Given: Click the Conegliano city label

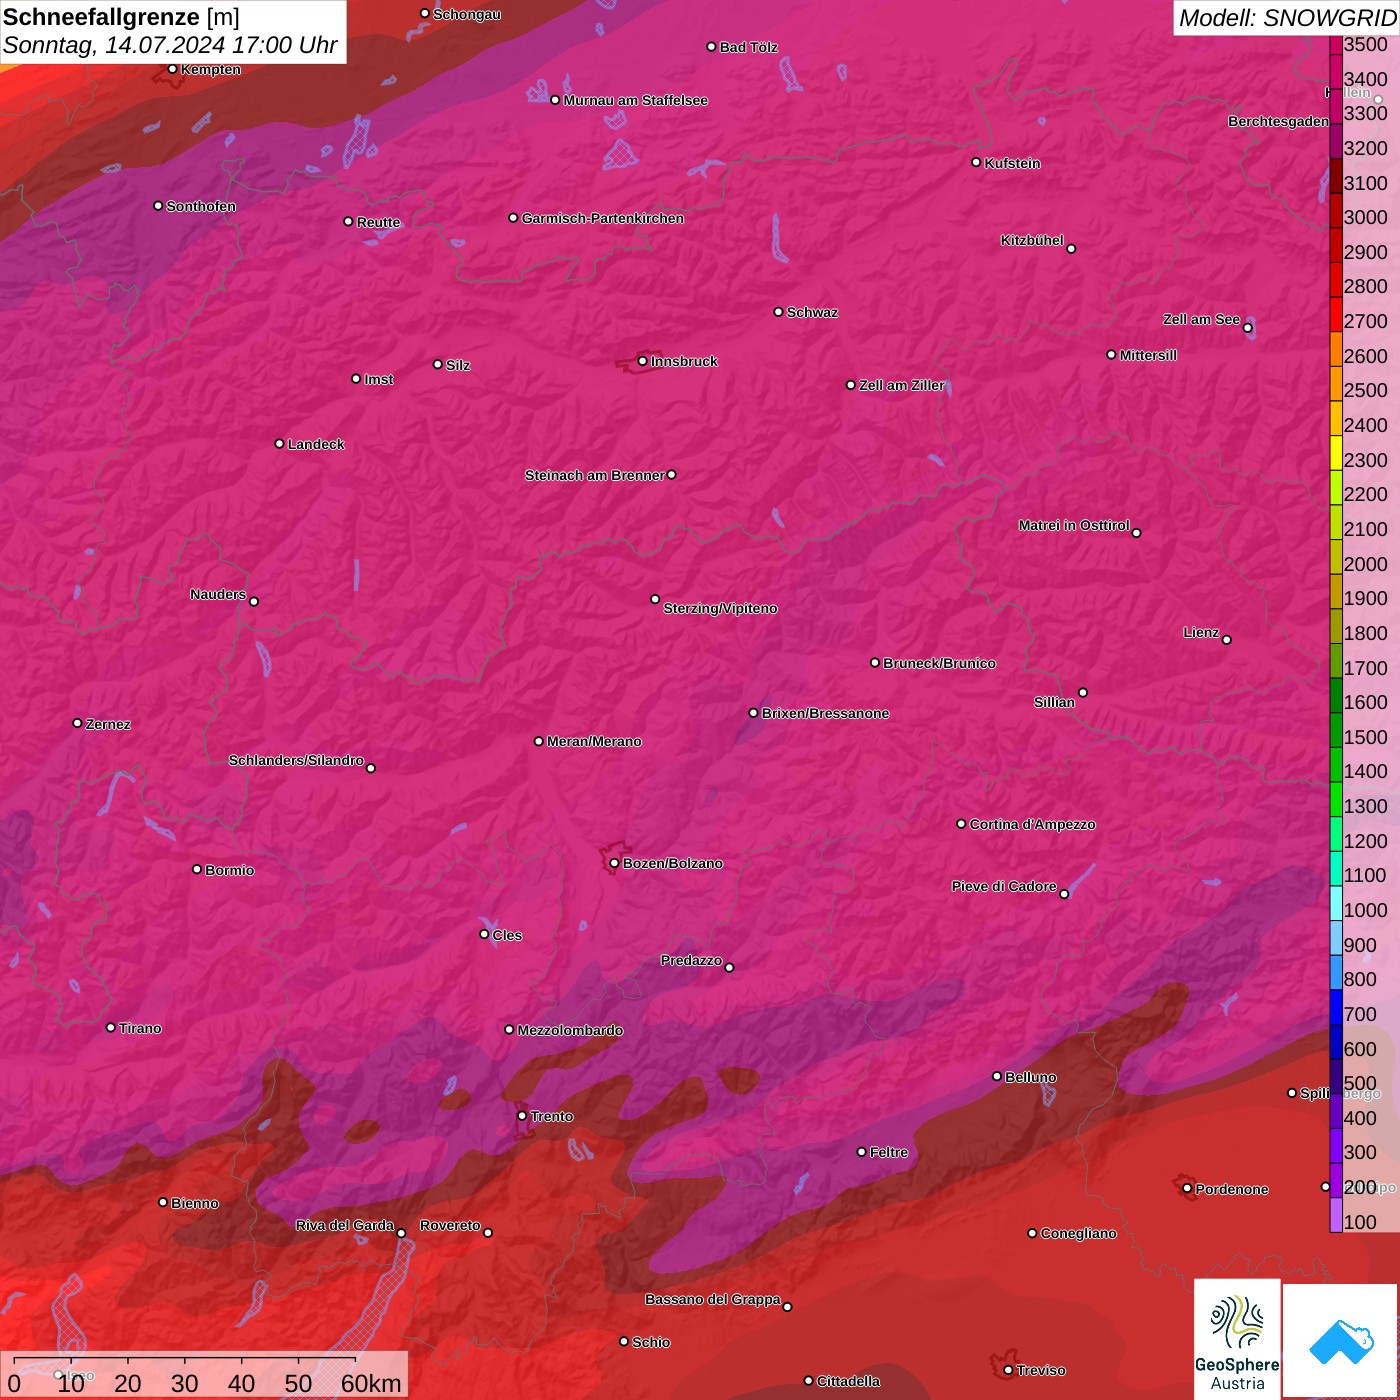Looking at the screenshot, I should coord(1078,1233).
